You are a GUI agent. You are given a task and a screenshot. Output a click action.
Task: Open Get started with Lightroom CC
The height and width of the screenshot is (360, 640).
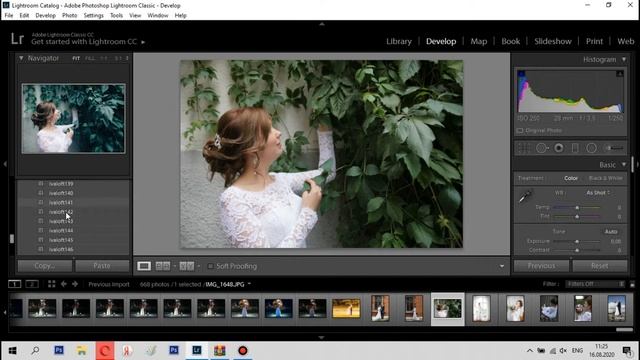click(84, 42)
